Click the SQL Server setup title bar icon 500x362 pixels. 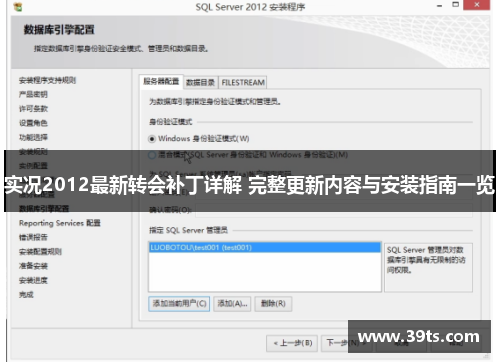pyautogui.click(x=18, y=6)
